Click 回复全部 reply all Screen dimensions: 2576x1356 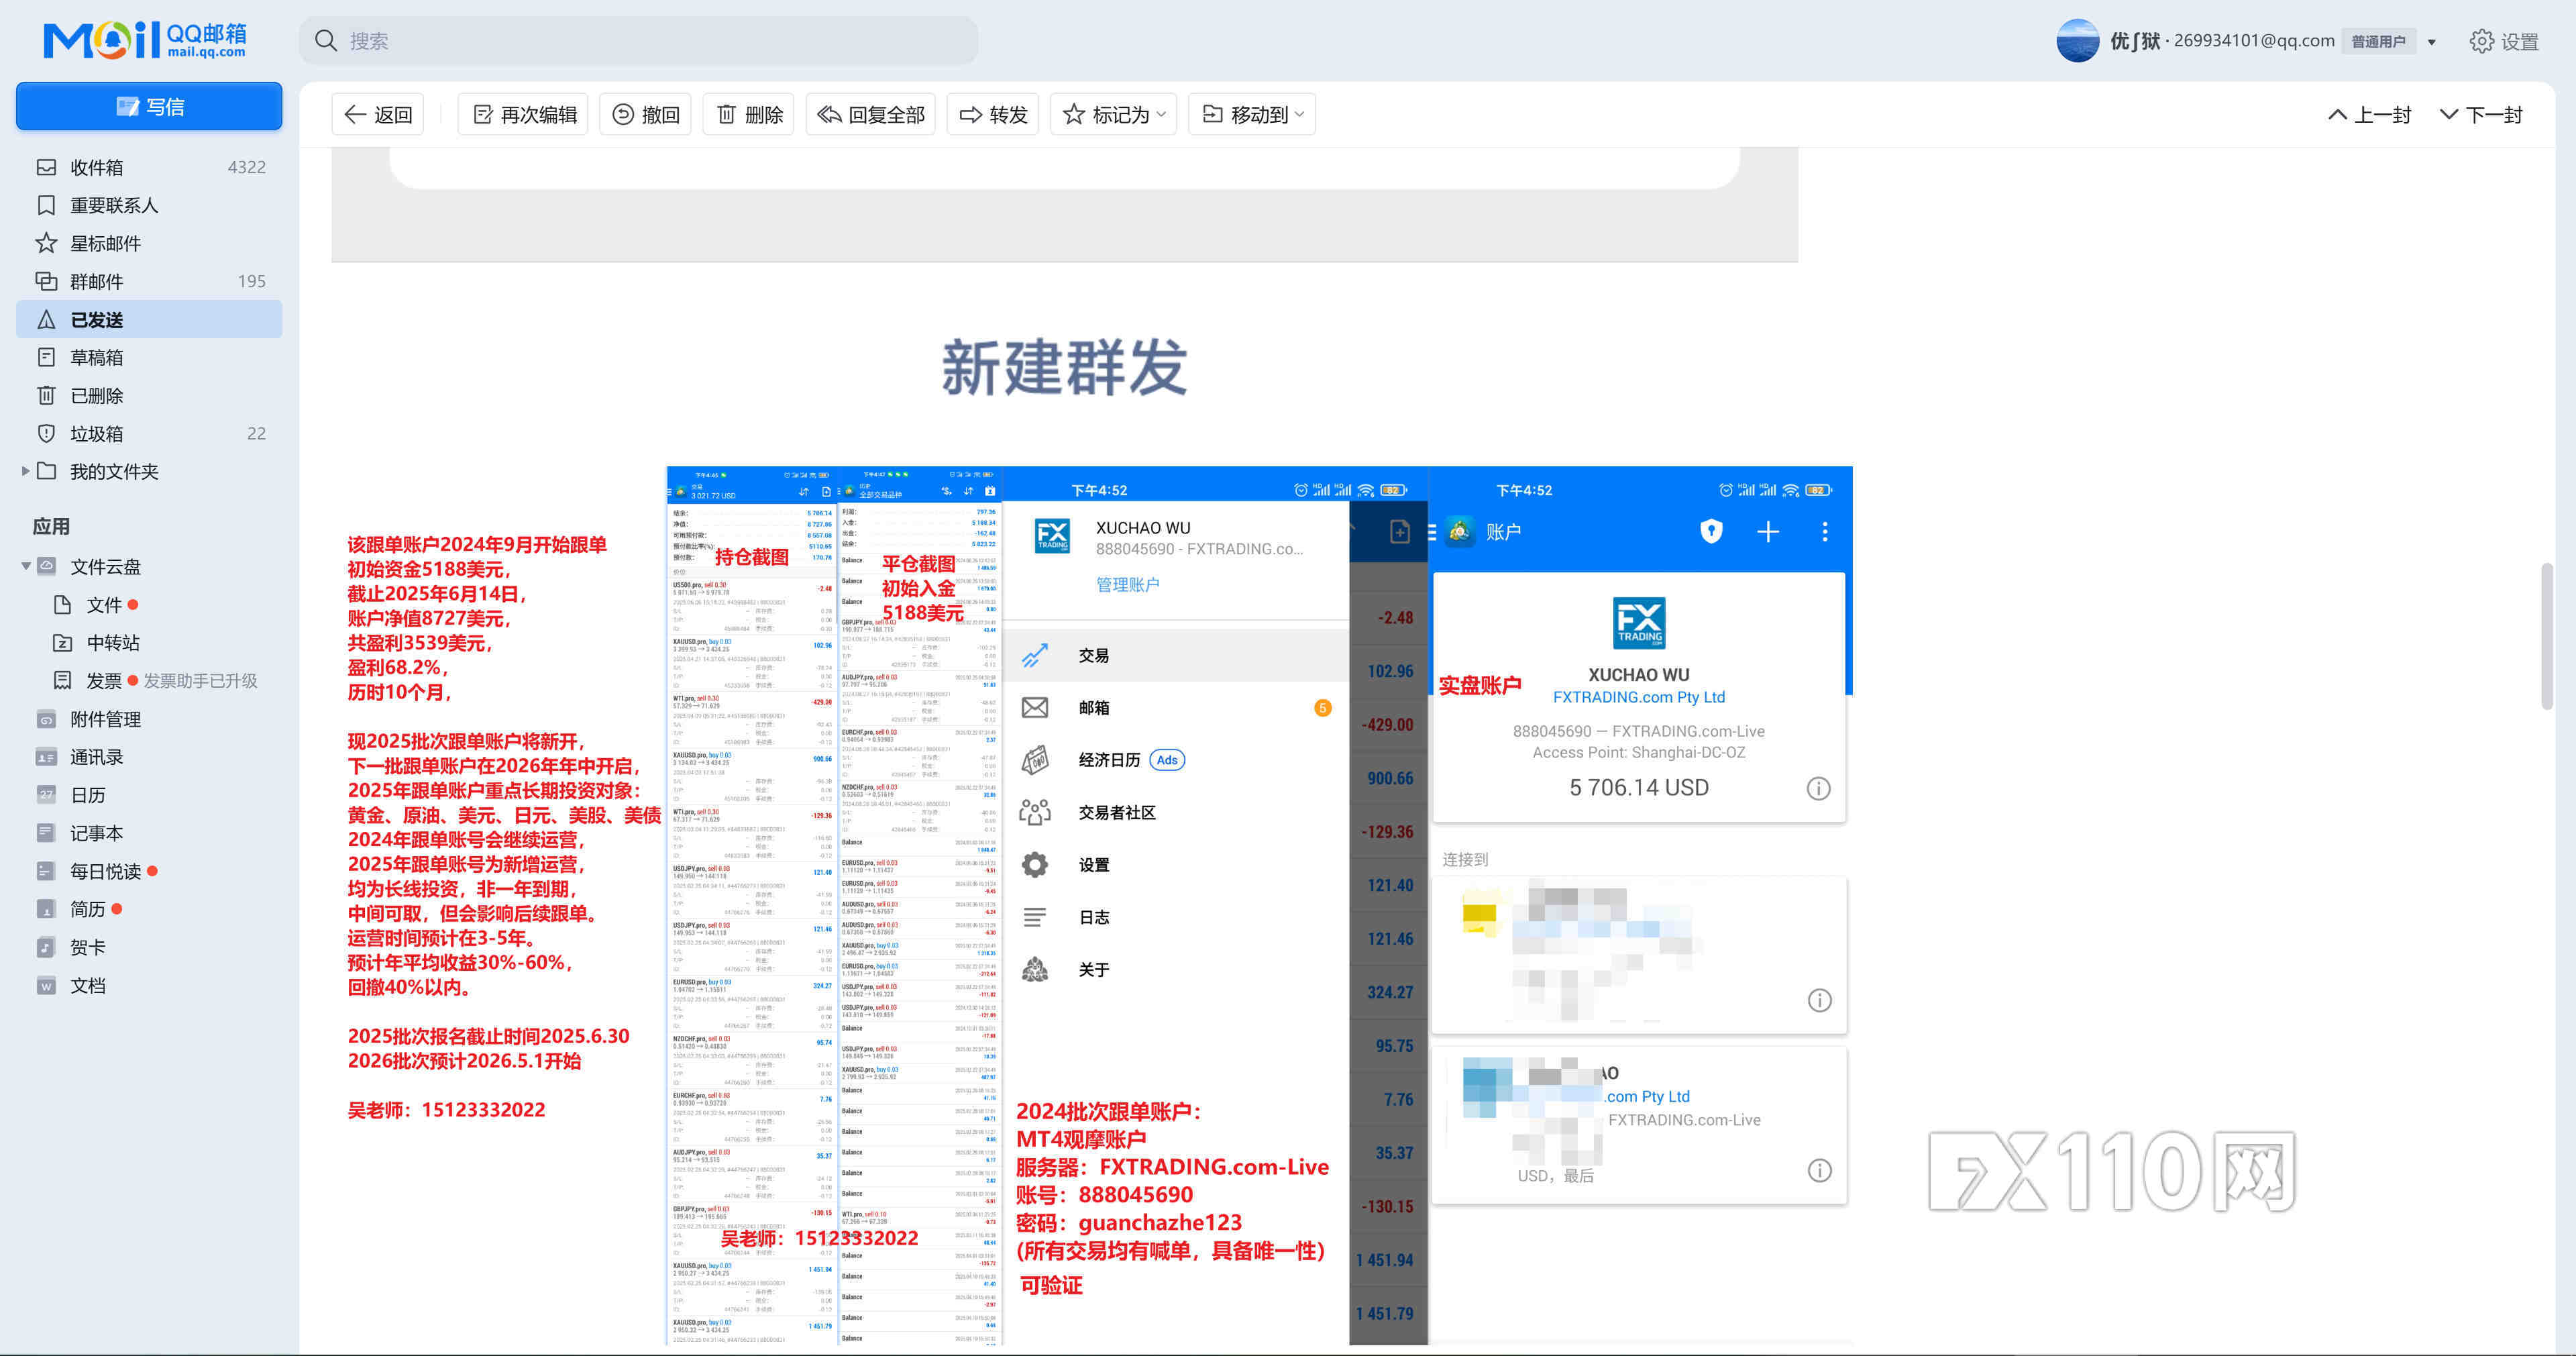(x=871, y=114)
